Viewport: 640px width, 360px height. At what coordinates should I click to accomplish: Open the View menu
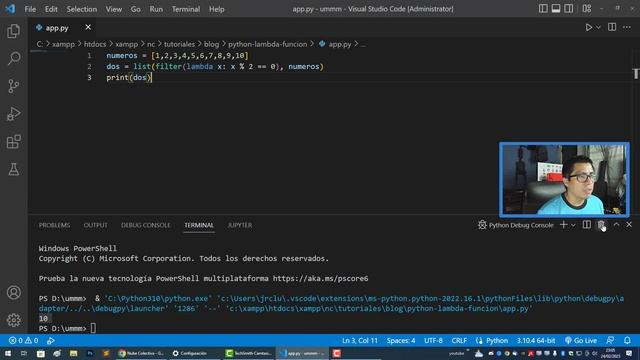point(113,9)
